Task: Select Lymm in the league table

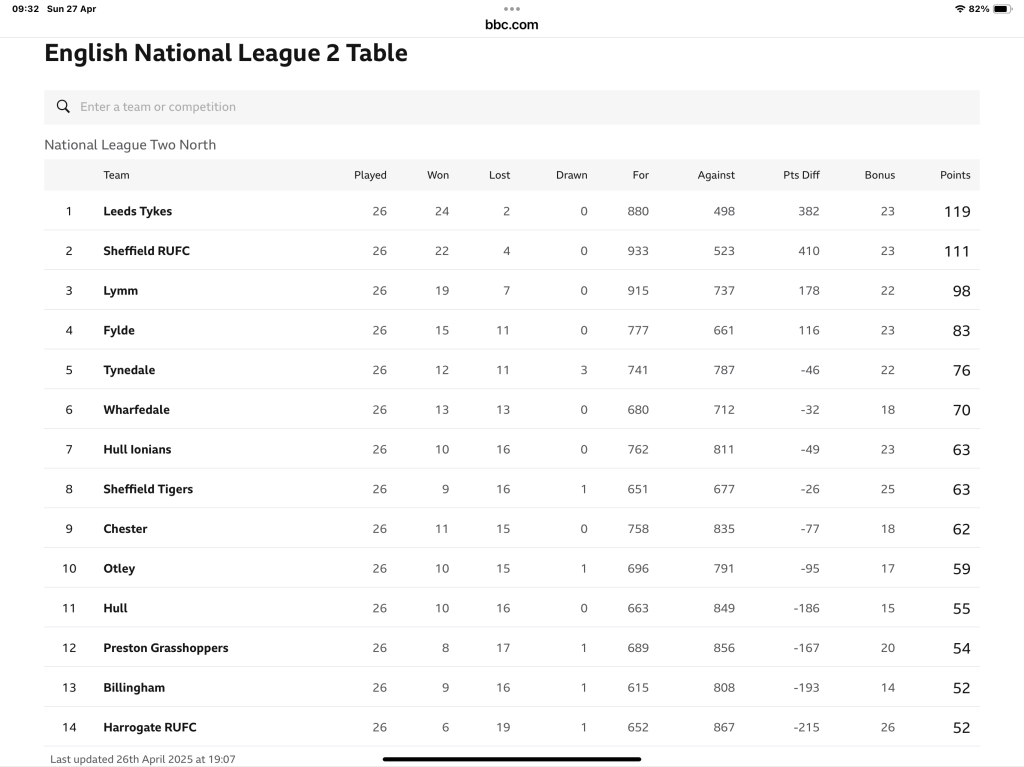Action: [120, 291]
